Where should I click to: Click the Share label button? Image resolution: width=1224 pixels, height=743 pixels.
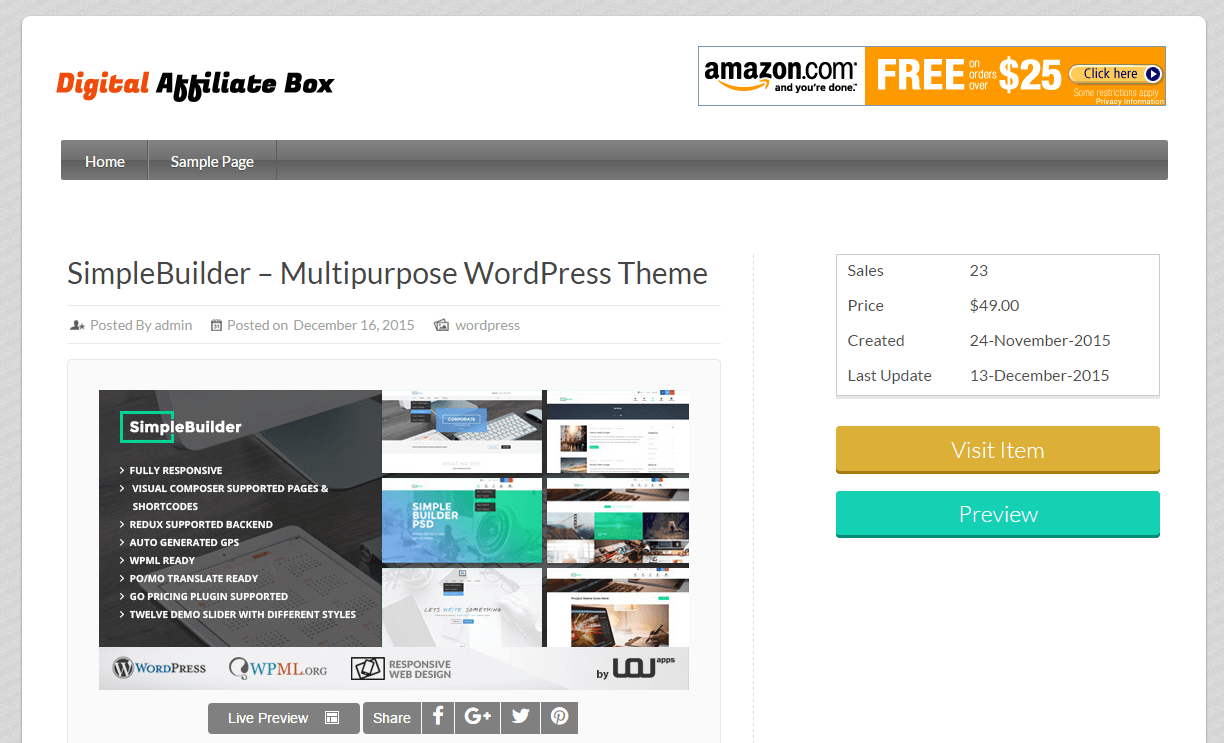point(392,718)
